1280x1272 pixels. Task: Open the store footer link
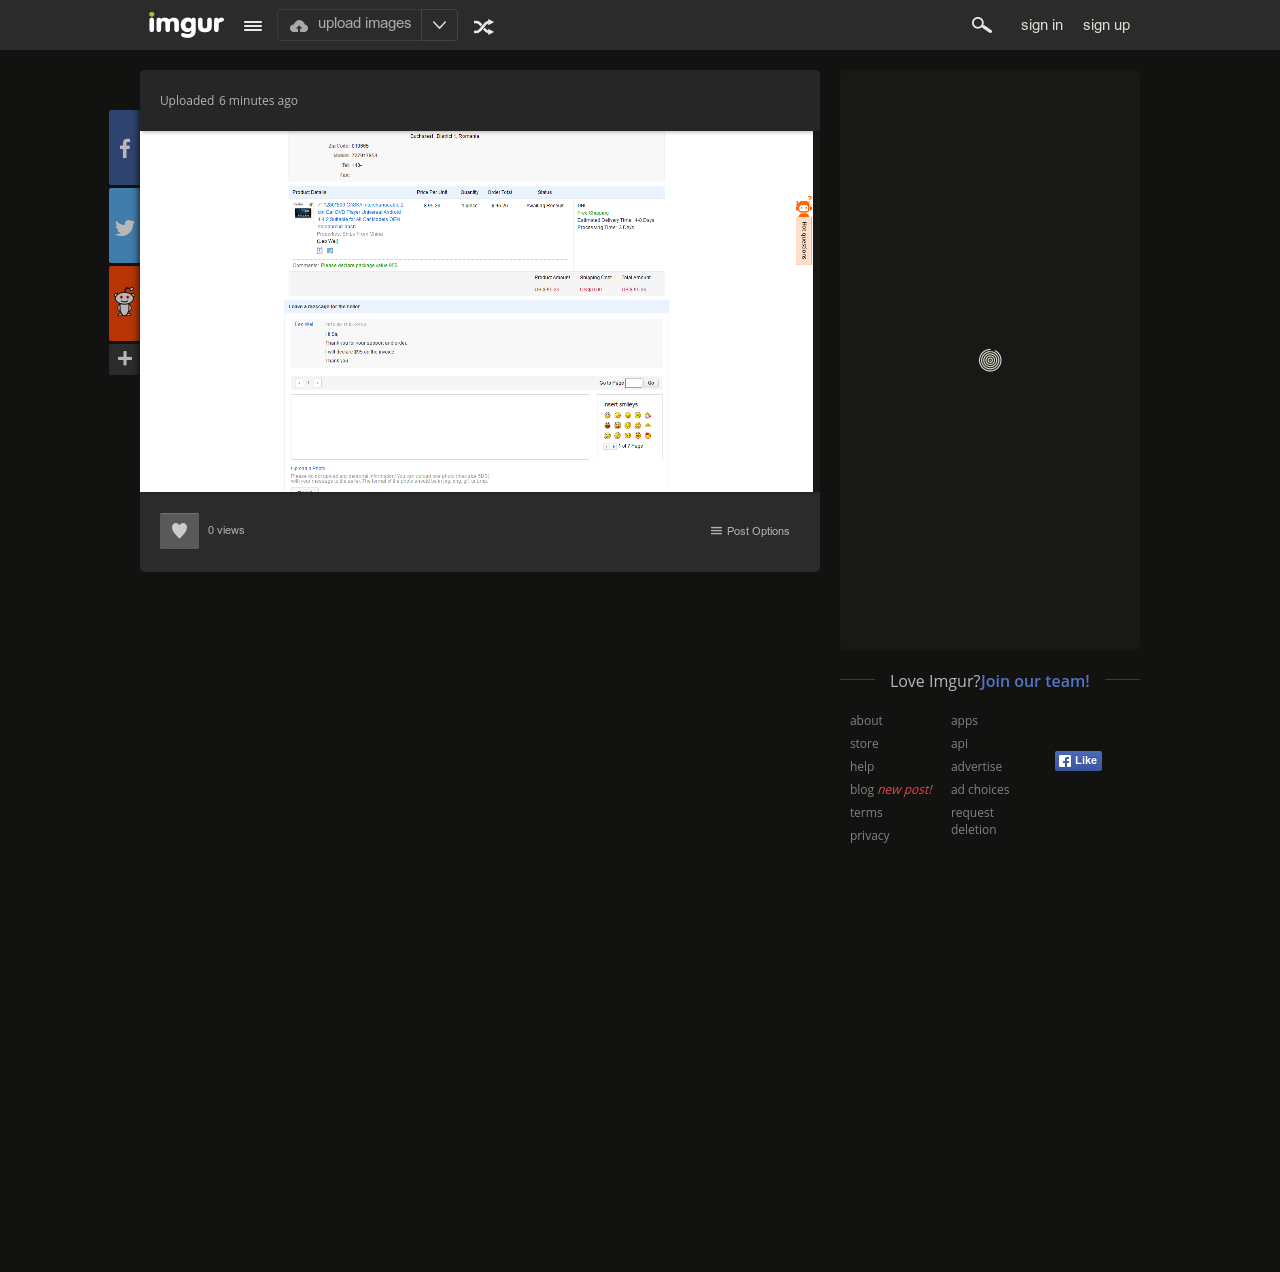864,744
